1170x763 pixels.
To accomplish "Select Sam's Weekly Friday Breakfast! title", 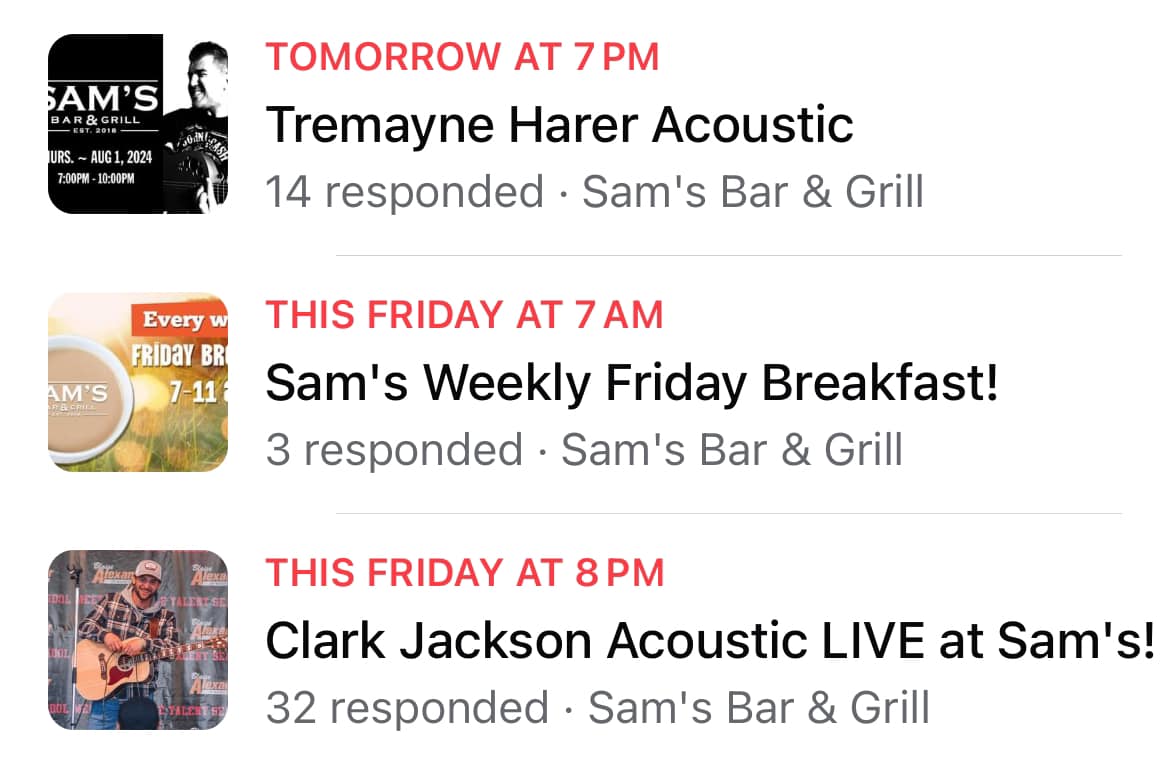I will (631, 383).
